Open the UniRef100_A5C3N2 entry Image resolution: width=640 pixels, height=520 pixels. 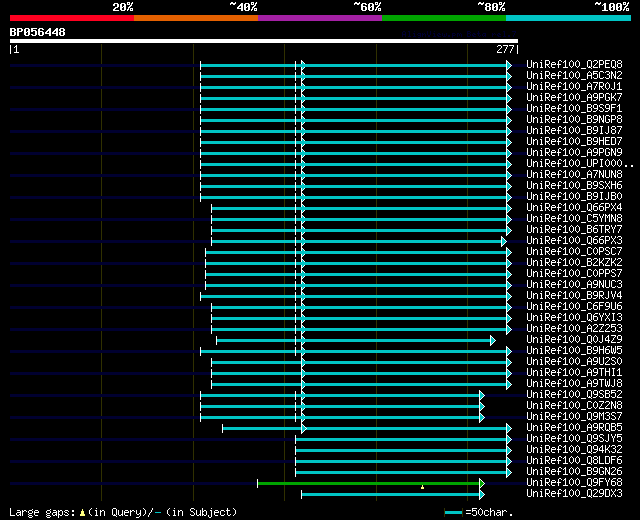click(574, 76)
